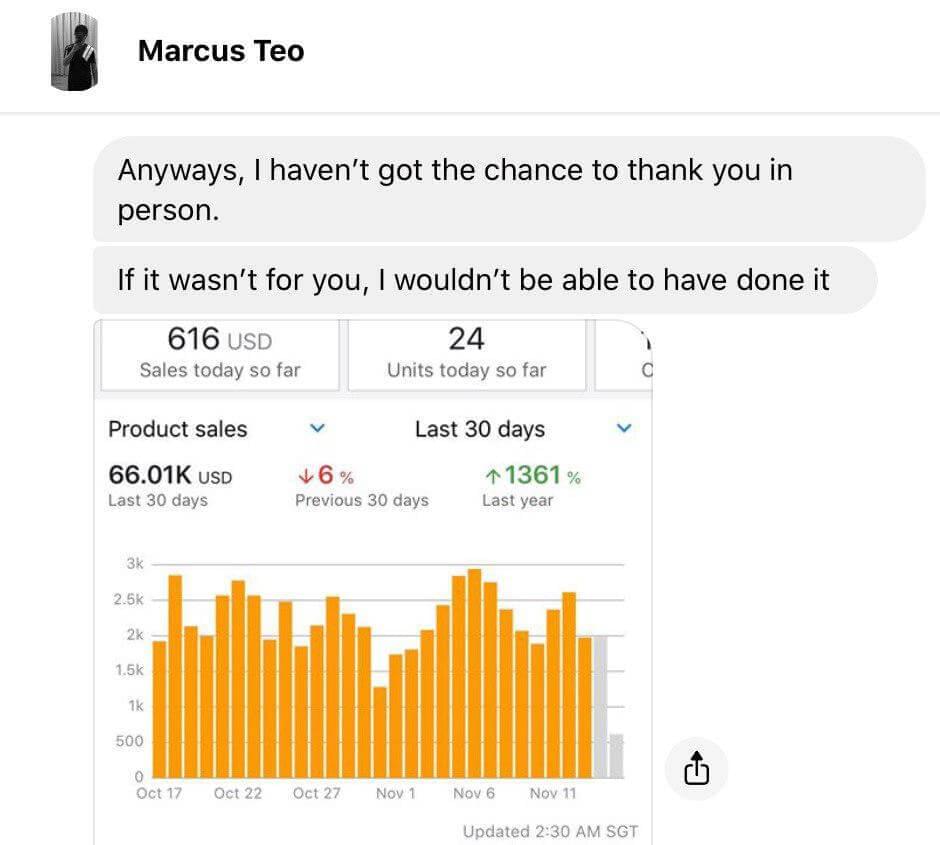Select the tallest orange bar near Nov 6
This screenshot has height=845, width=940.
click(474, 673)
